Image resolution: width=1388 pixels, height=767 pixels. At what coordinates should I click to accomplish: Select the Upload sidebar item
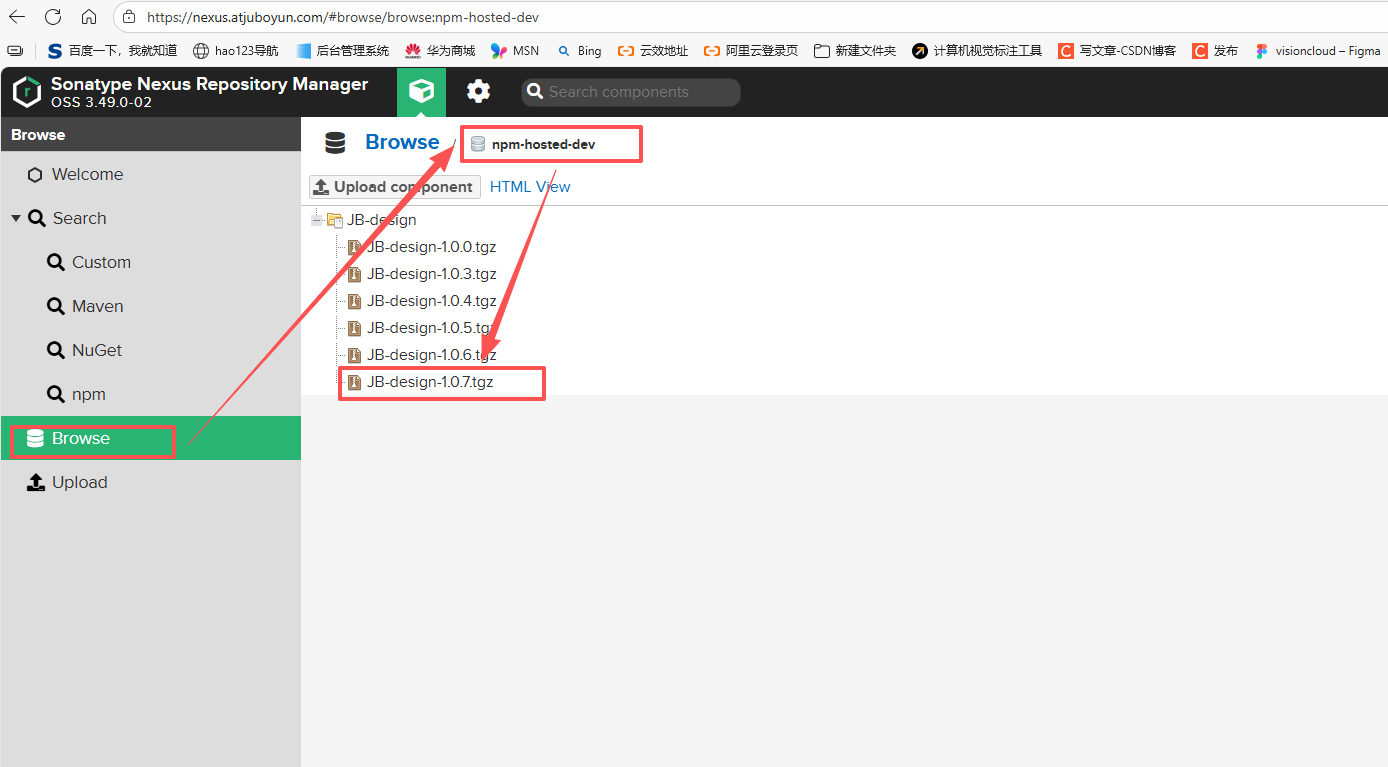79,482
